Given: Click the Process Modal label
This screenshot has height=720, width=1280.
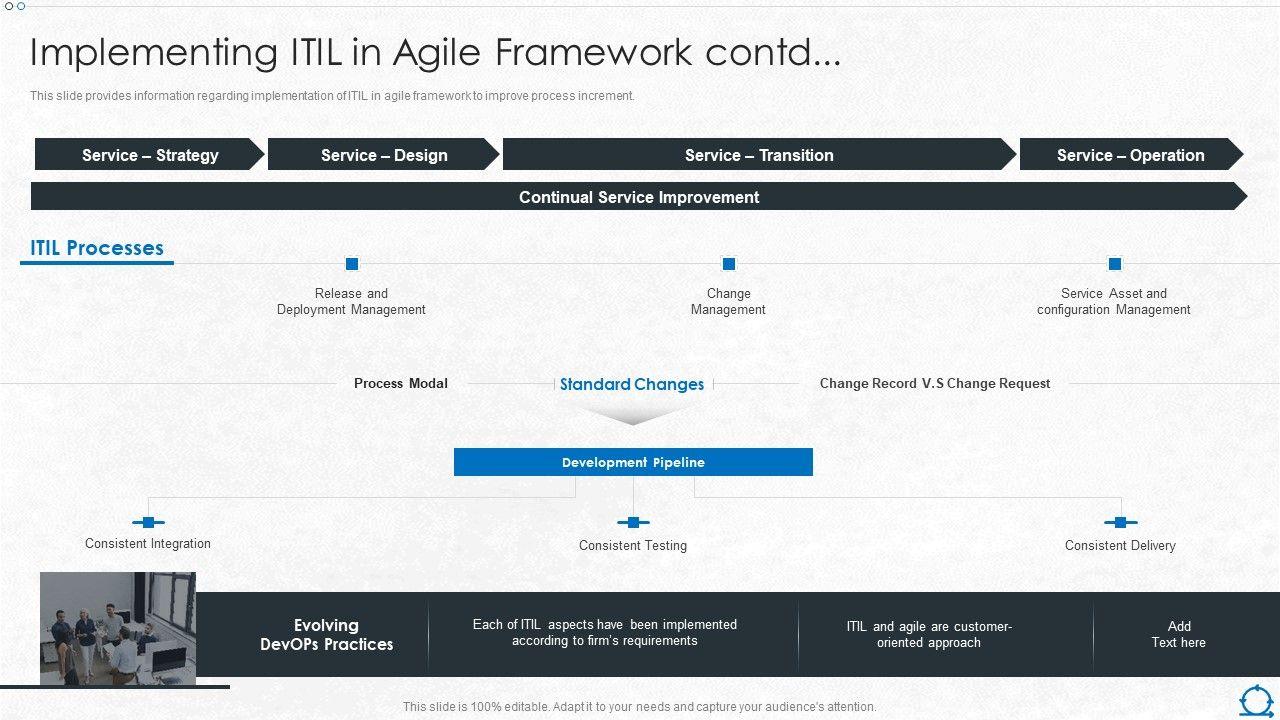Looking at the screenshot, I should (x=401, y=383).
